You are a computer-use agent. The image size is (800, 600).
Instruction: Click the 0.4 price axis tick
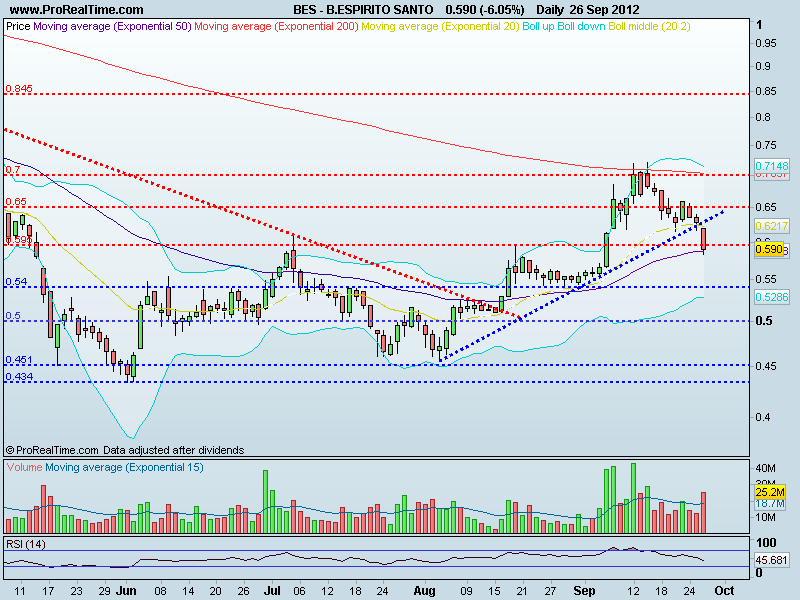click(763, 417)
